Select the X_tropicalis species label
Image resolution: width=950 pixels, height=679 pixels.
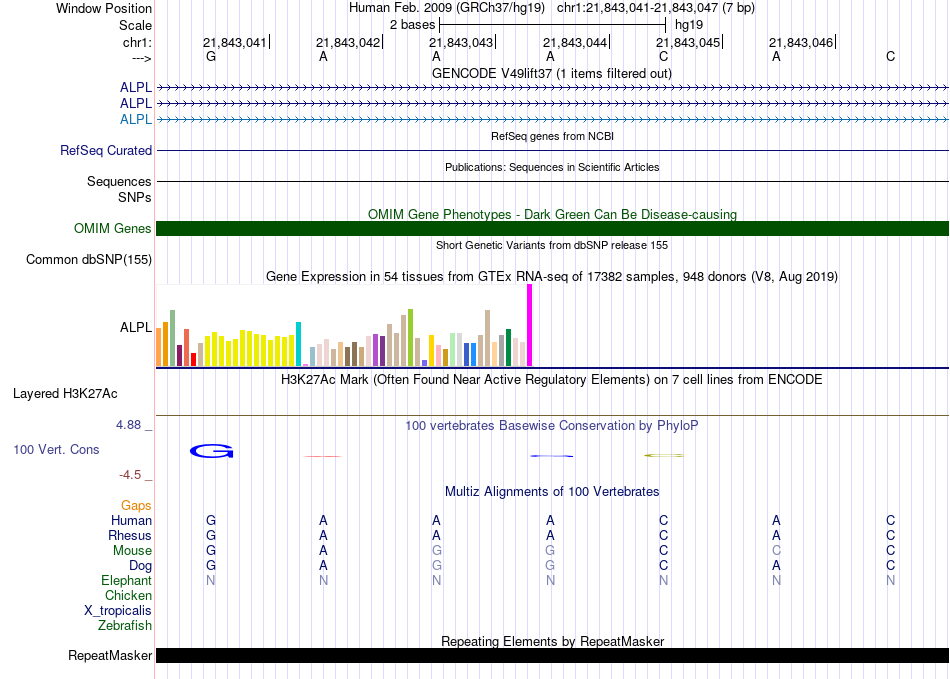tap(118, 611)
